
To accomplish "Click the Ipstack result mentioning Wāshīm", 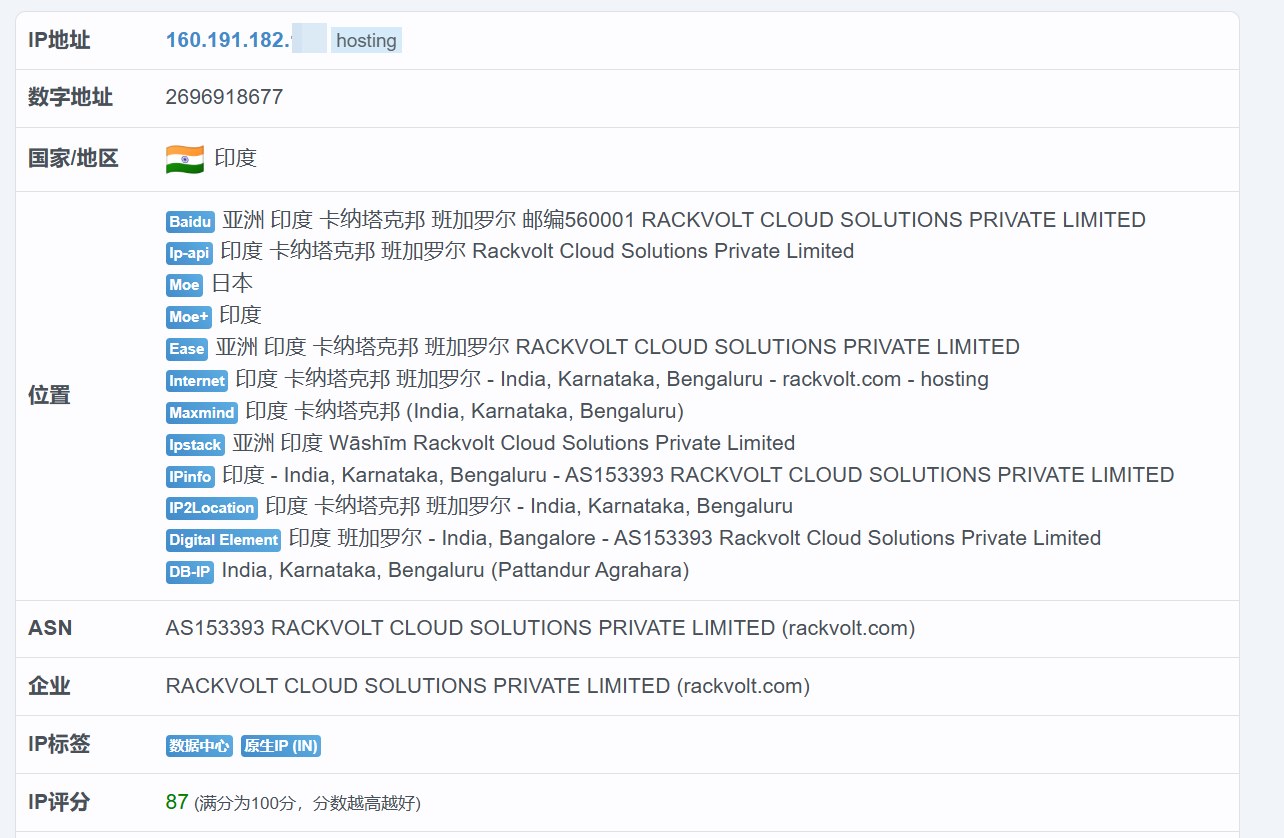I will tap(514, 443).
